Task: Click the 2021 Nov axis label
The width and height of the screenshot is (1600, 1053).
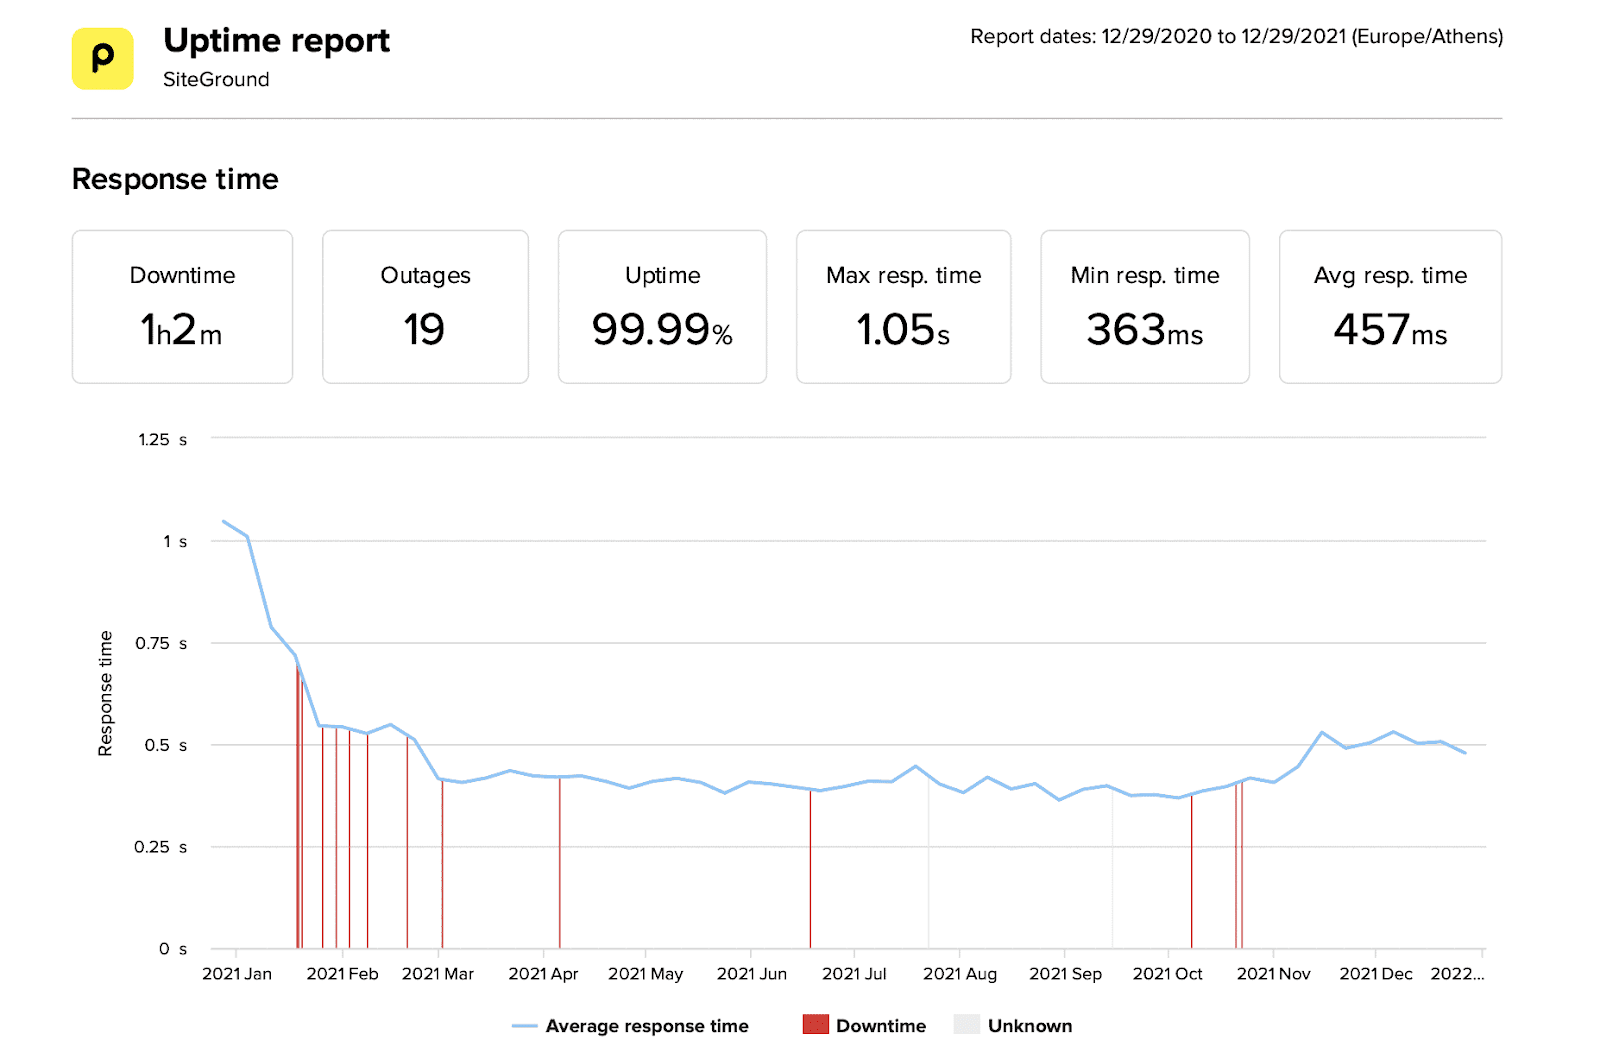Action: 1273,974
